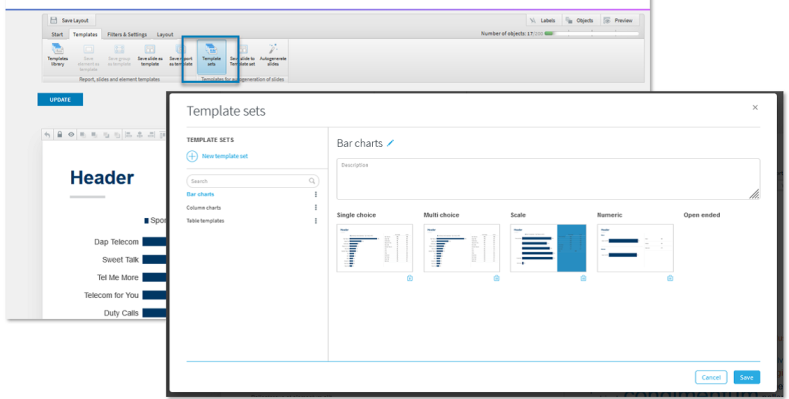789x399 pixels.
Task: Open the Templates library
Action: 58,55
